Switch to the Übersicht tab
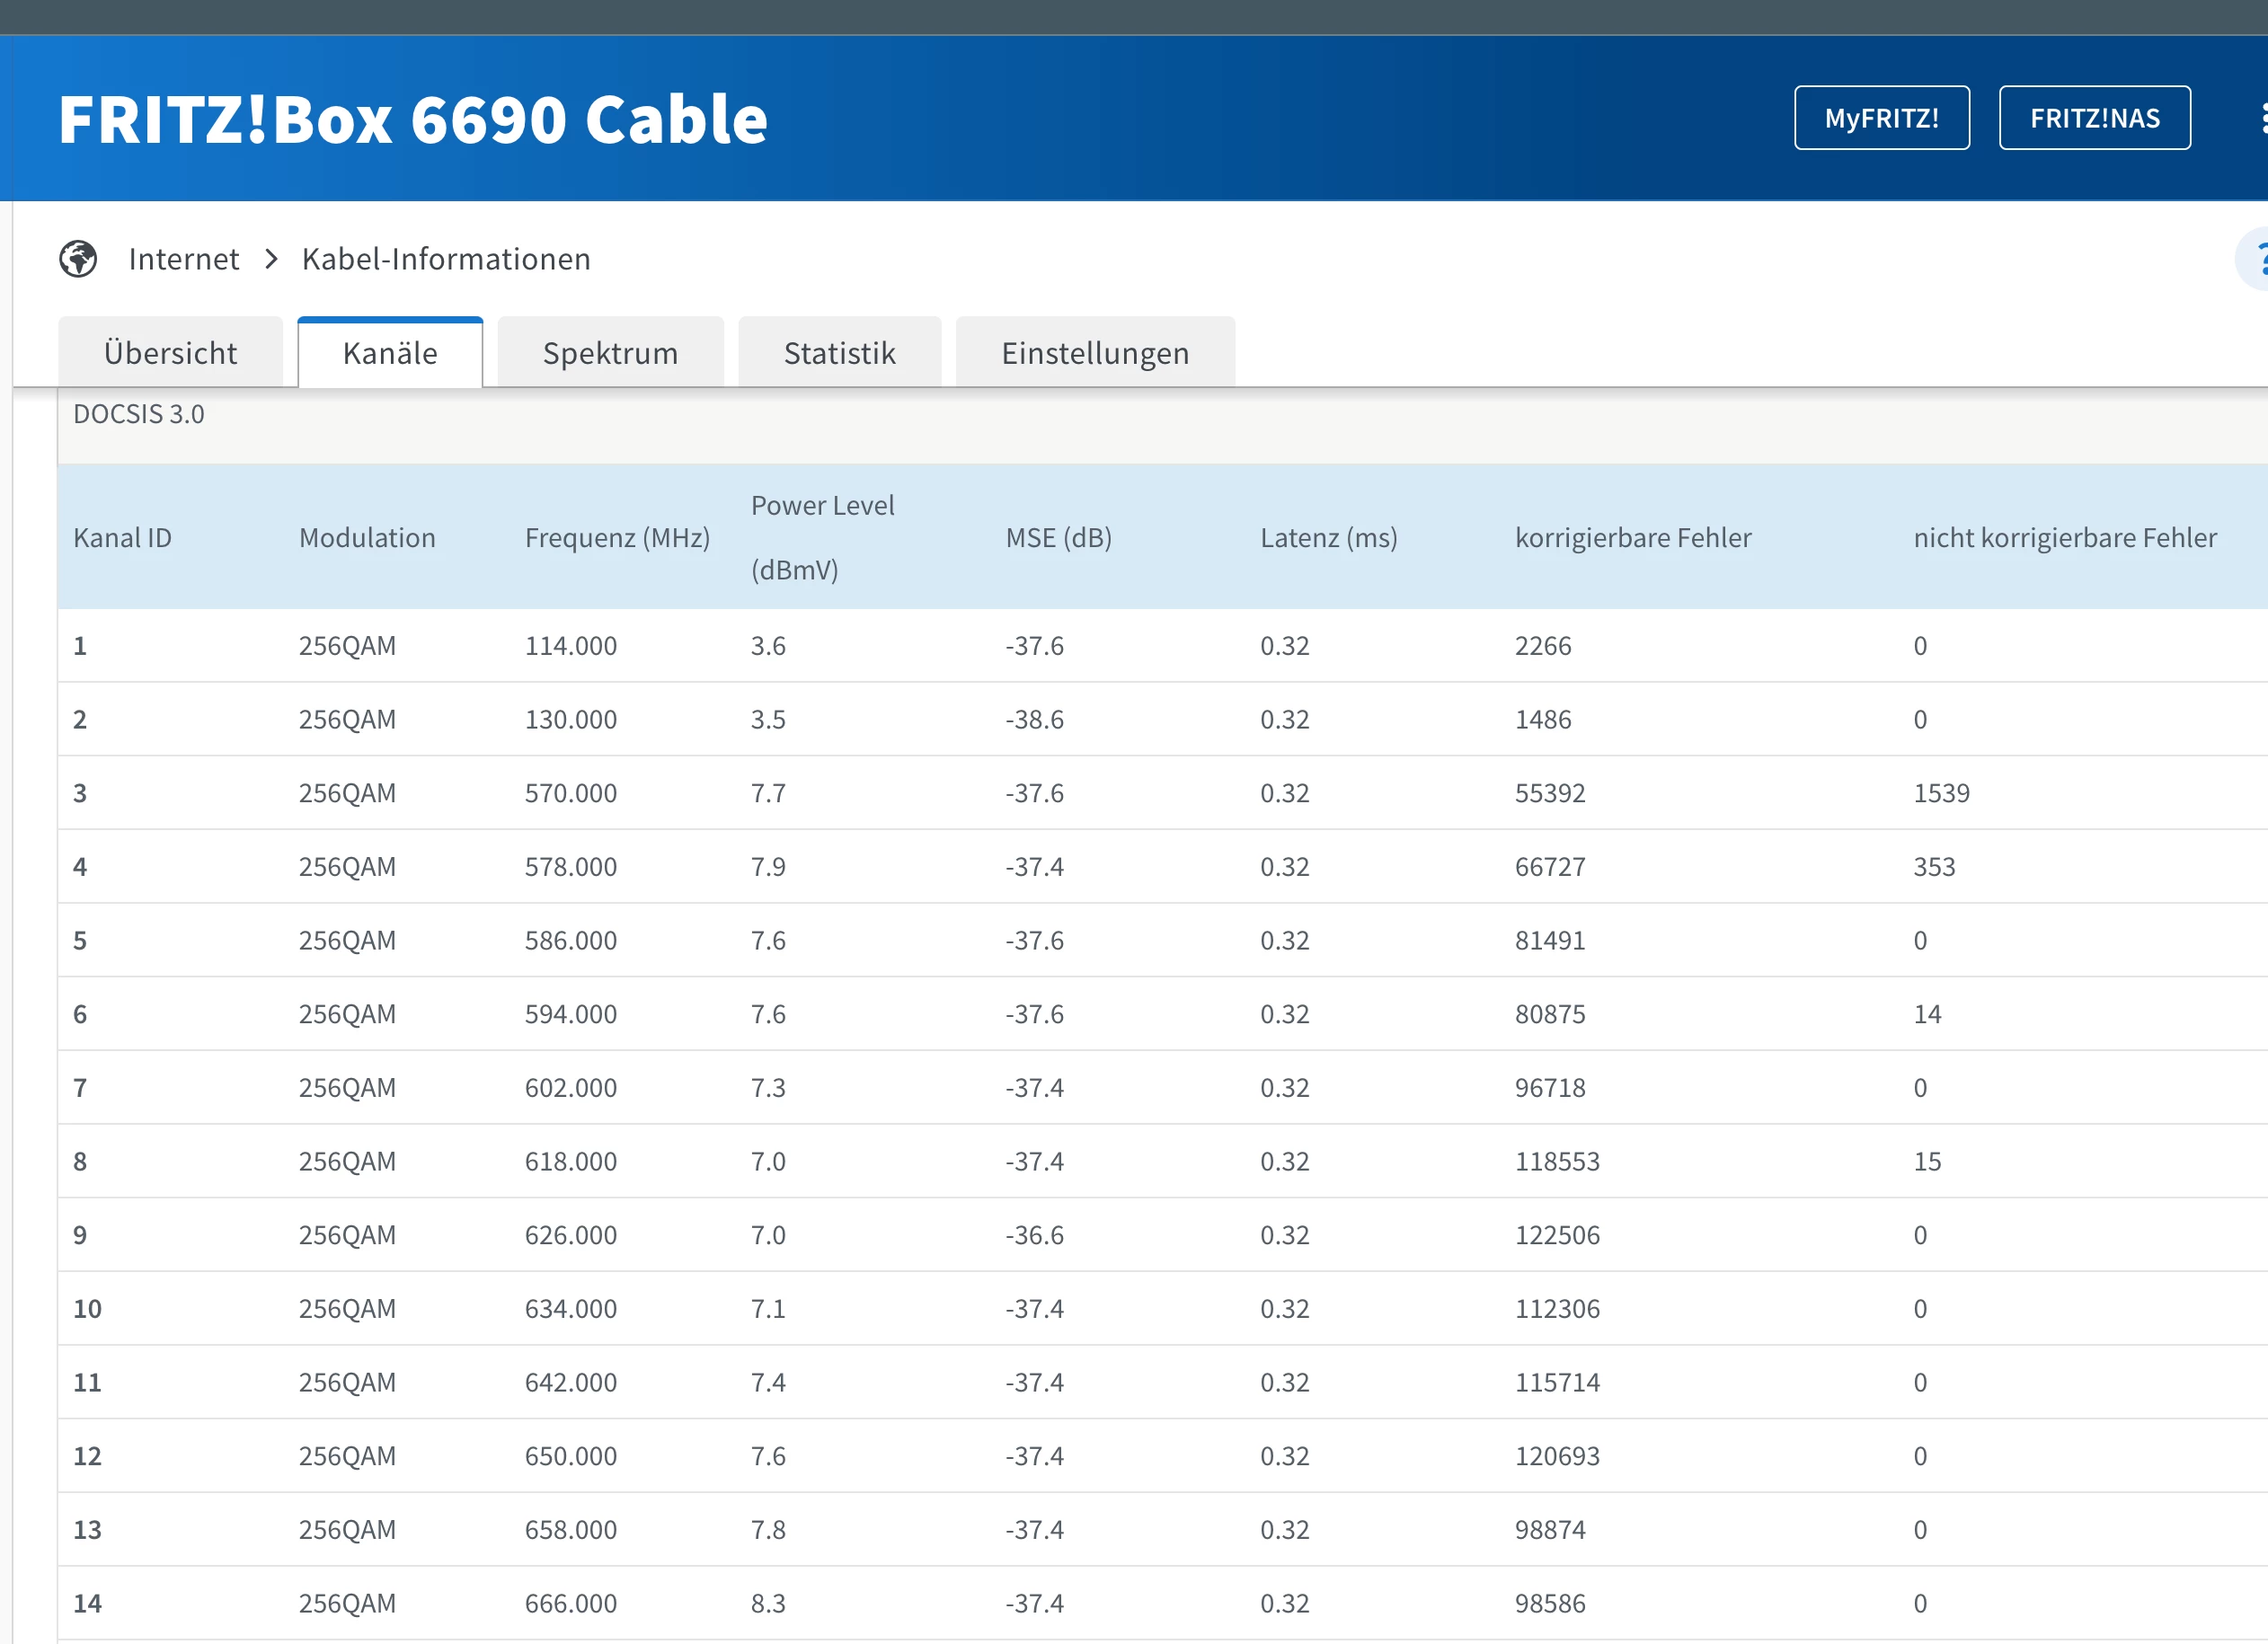The image size is (2268, 1644). pos(170,353)
